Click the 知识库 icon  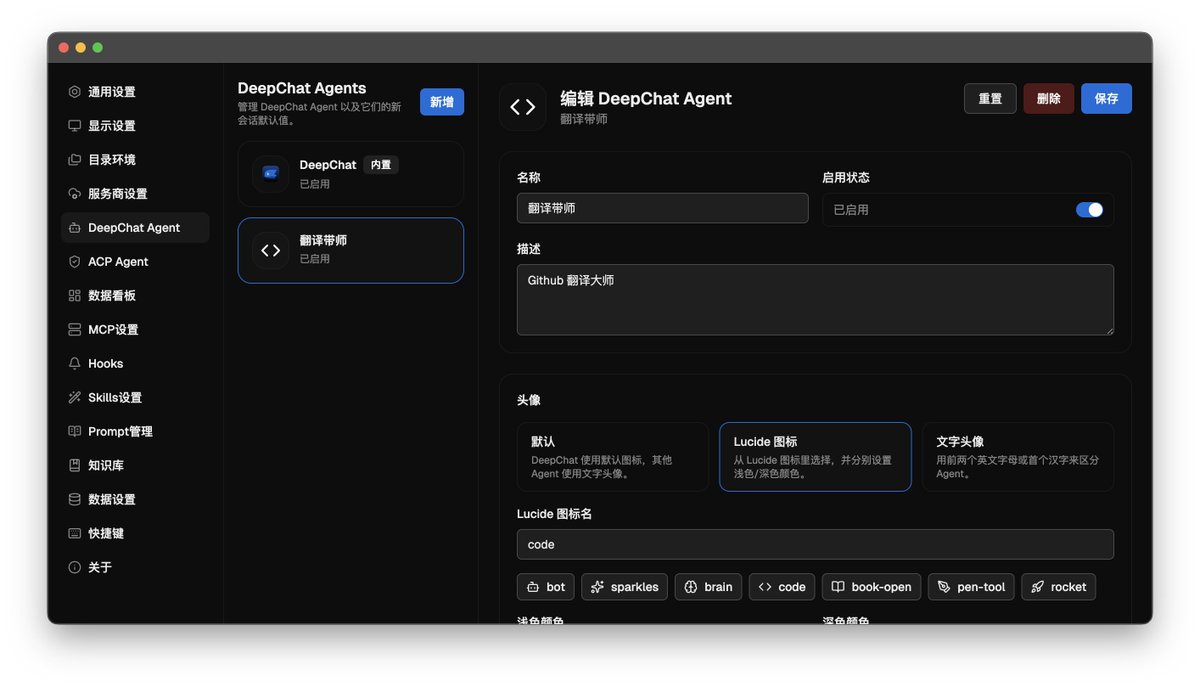tap(74, 466)
